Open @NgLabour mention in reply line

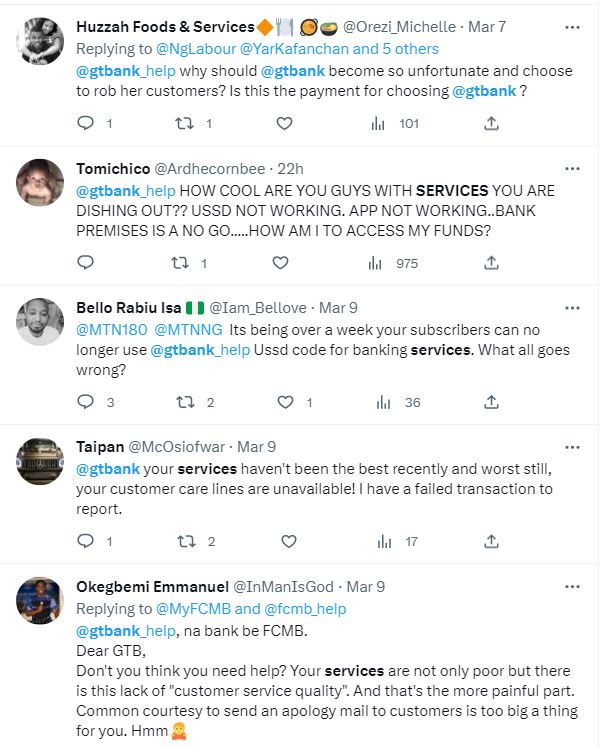pos(196,49)
